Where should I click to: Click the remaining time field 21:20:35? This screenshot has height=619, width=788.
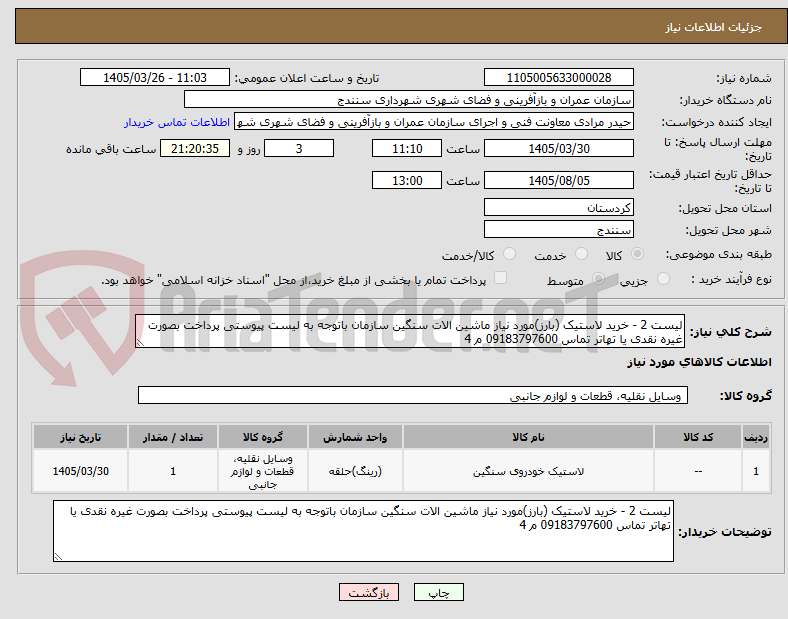click(195, 148)
